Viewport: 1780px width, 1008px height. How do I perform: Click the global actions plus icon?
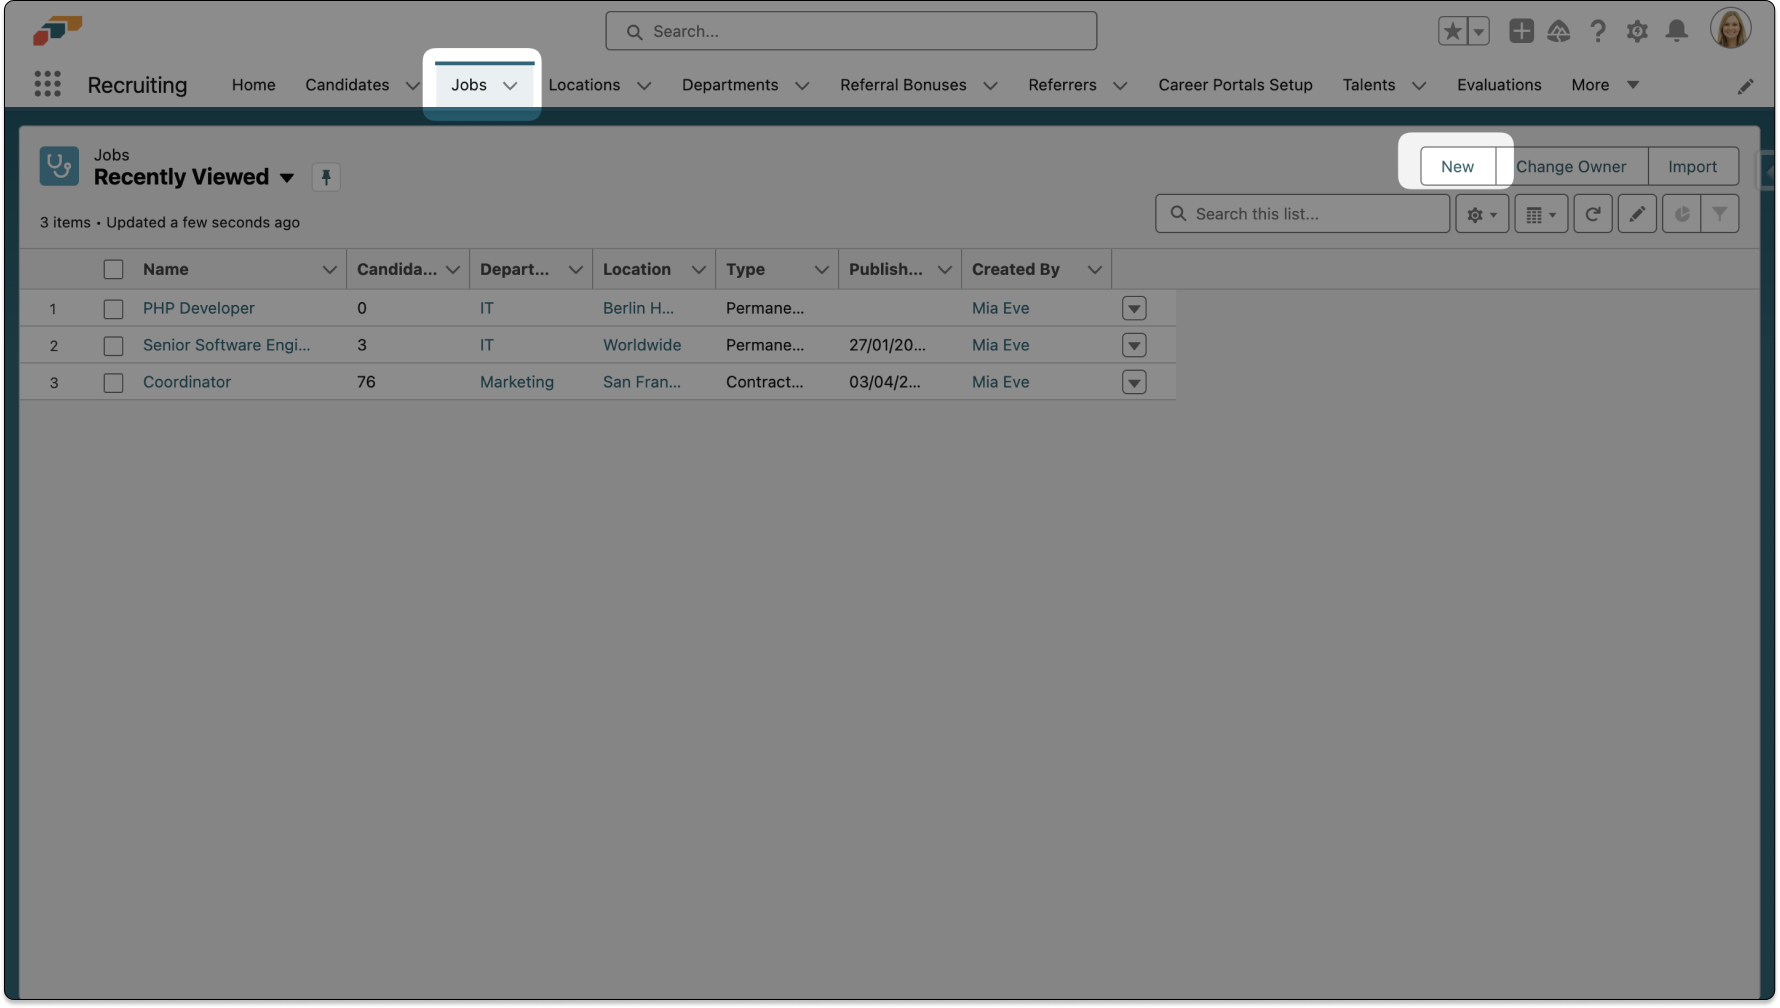tap(1521, 31)
